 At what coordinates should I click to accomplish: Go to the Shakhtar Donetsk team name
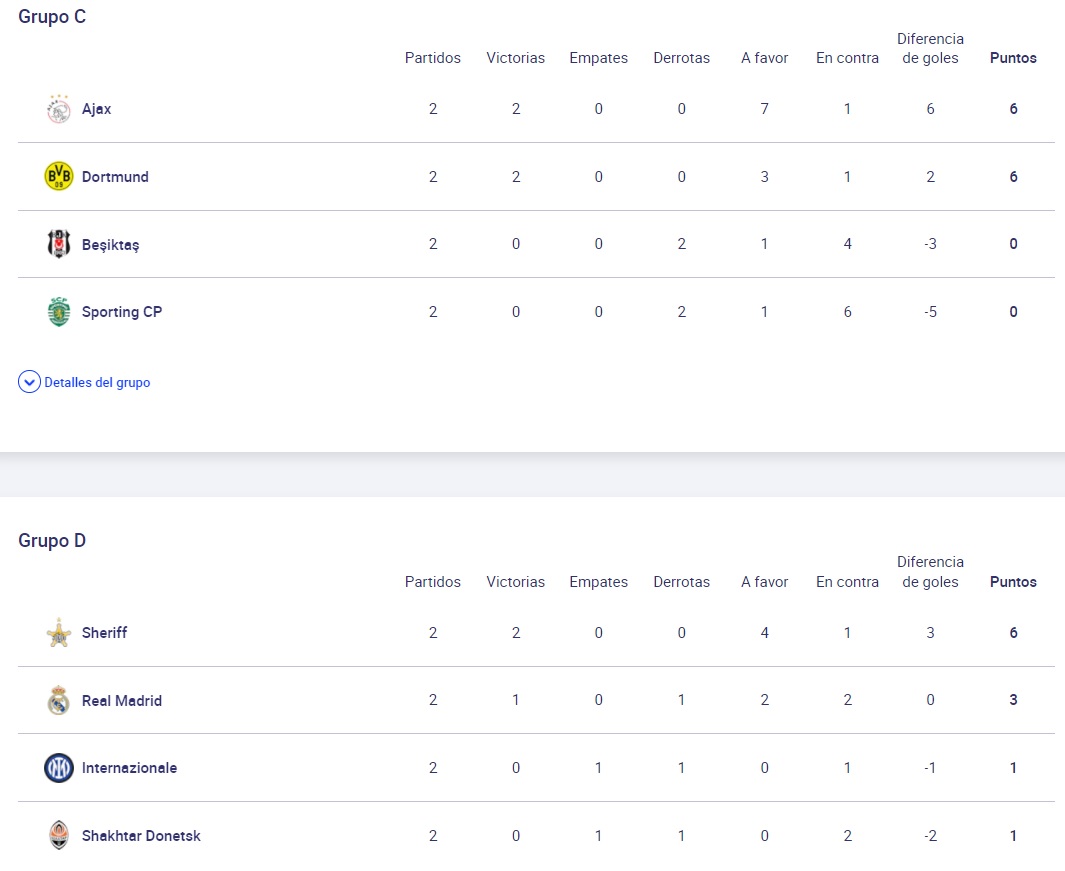click(141, 836)
